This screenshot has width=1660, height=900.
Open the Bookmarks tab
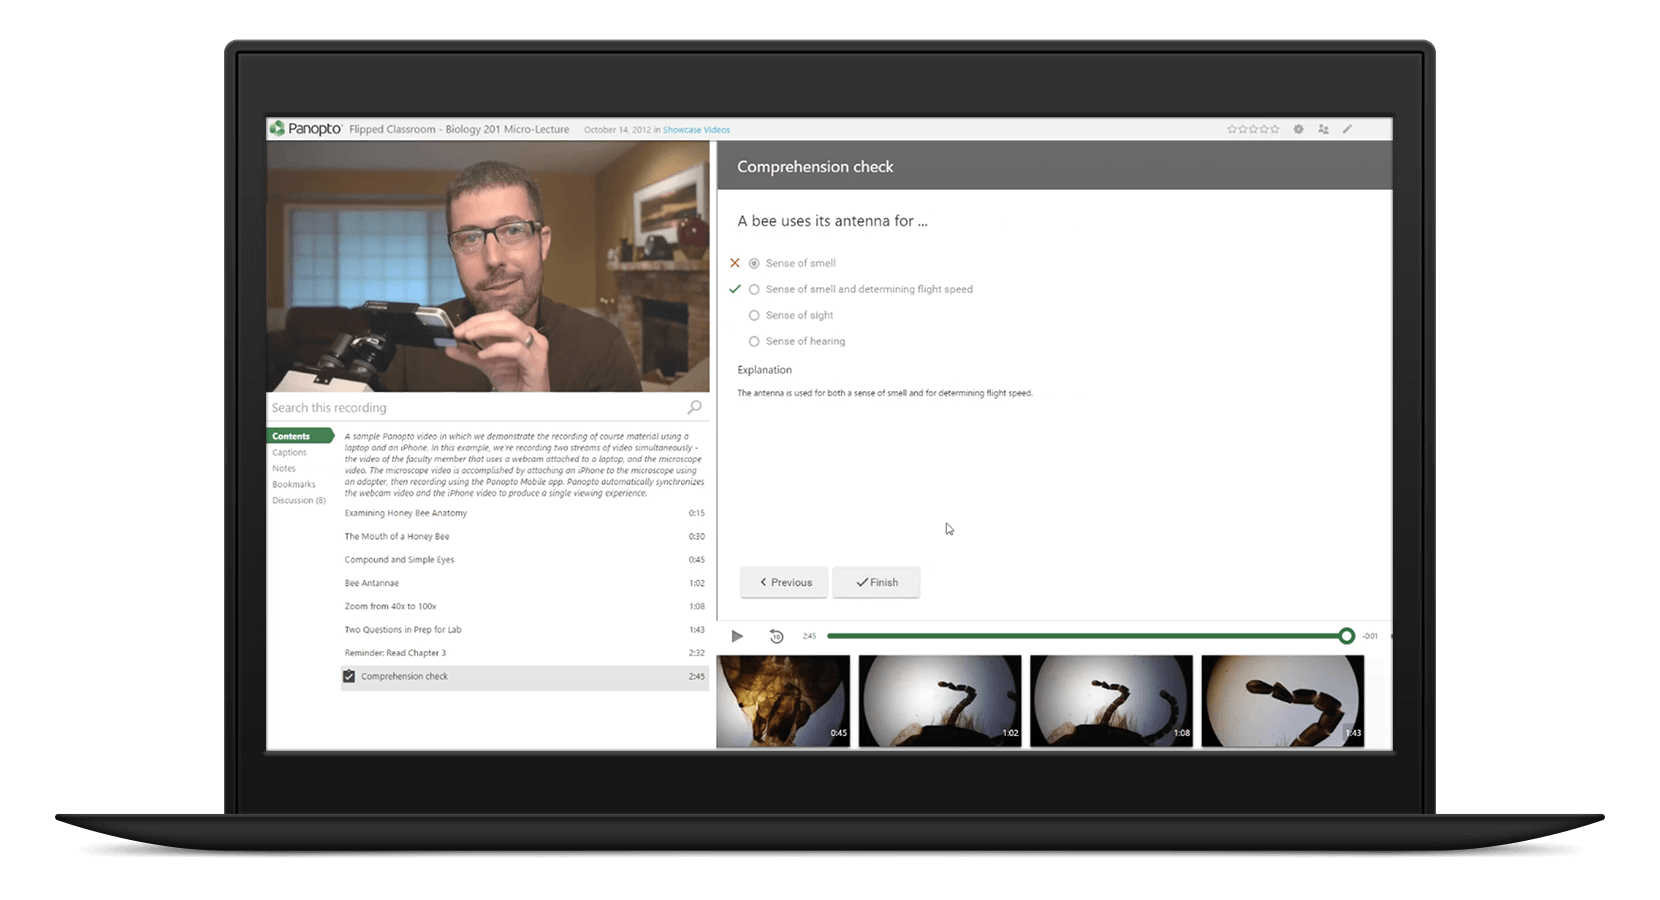pyautogui.click(x=293, y=484)
